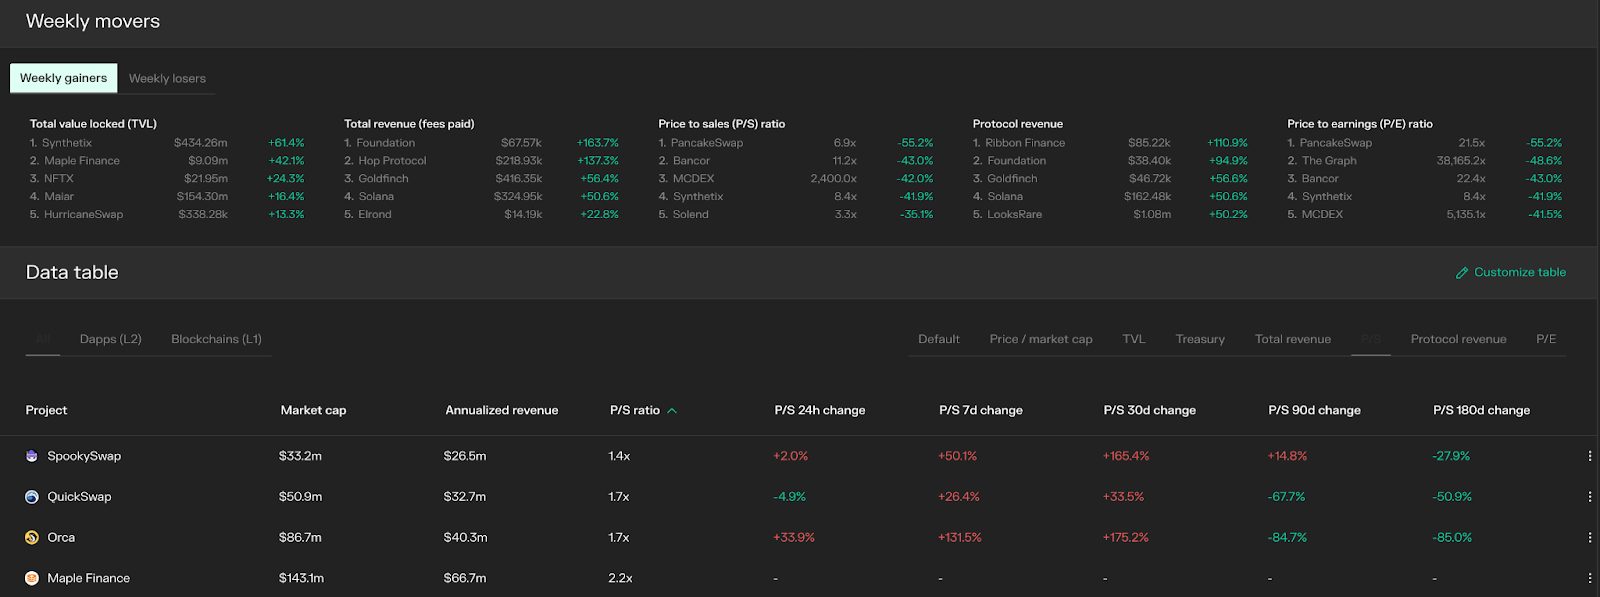Click Synthetix in the P/E ratio list
Viewport: 1600px width, 597px height.
(x=1327, y=197)
